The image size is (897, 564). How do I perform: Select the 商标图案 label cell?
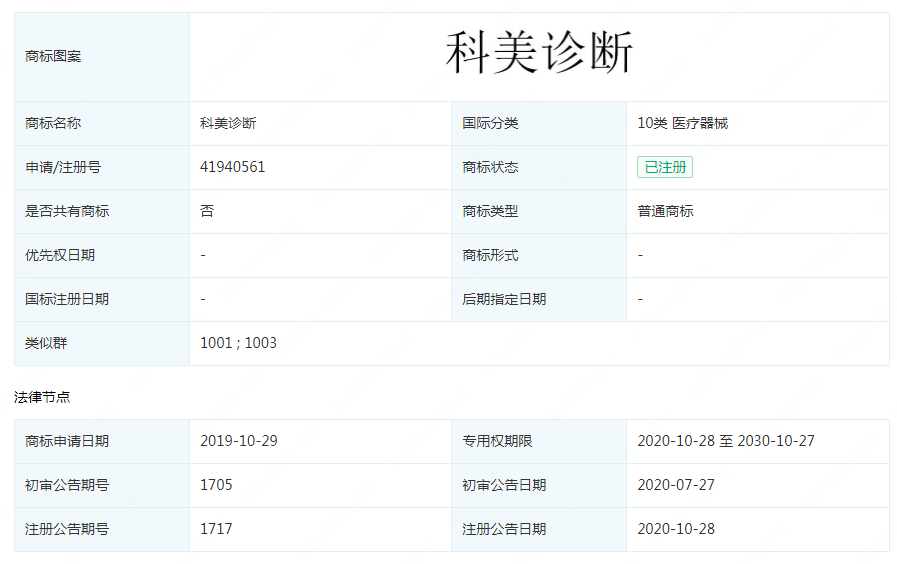[102, 57]
